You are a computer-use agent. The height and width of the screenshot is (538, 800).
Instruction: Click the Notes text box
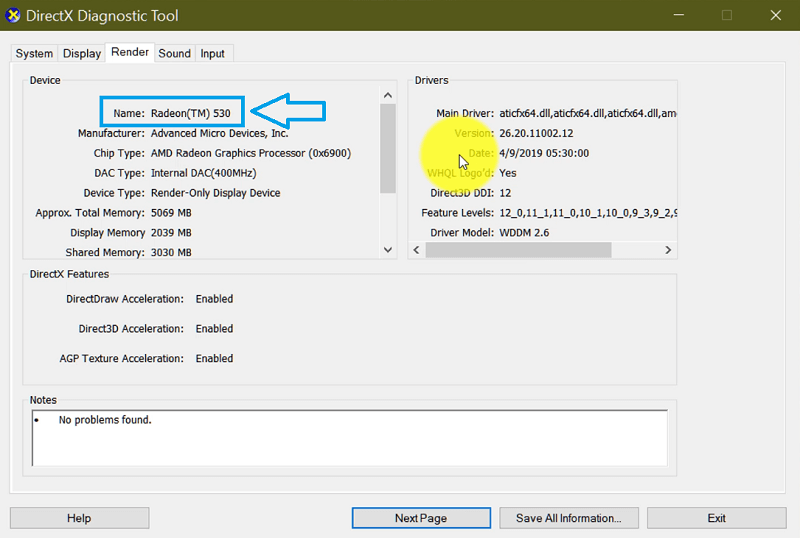[x=349, y=438]
